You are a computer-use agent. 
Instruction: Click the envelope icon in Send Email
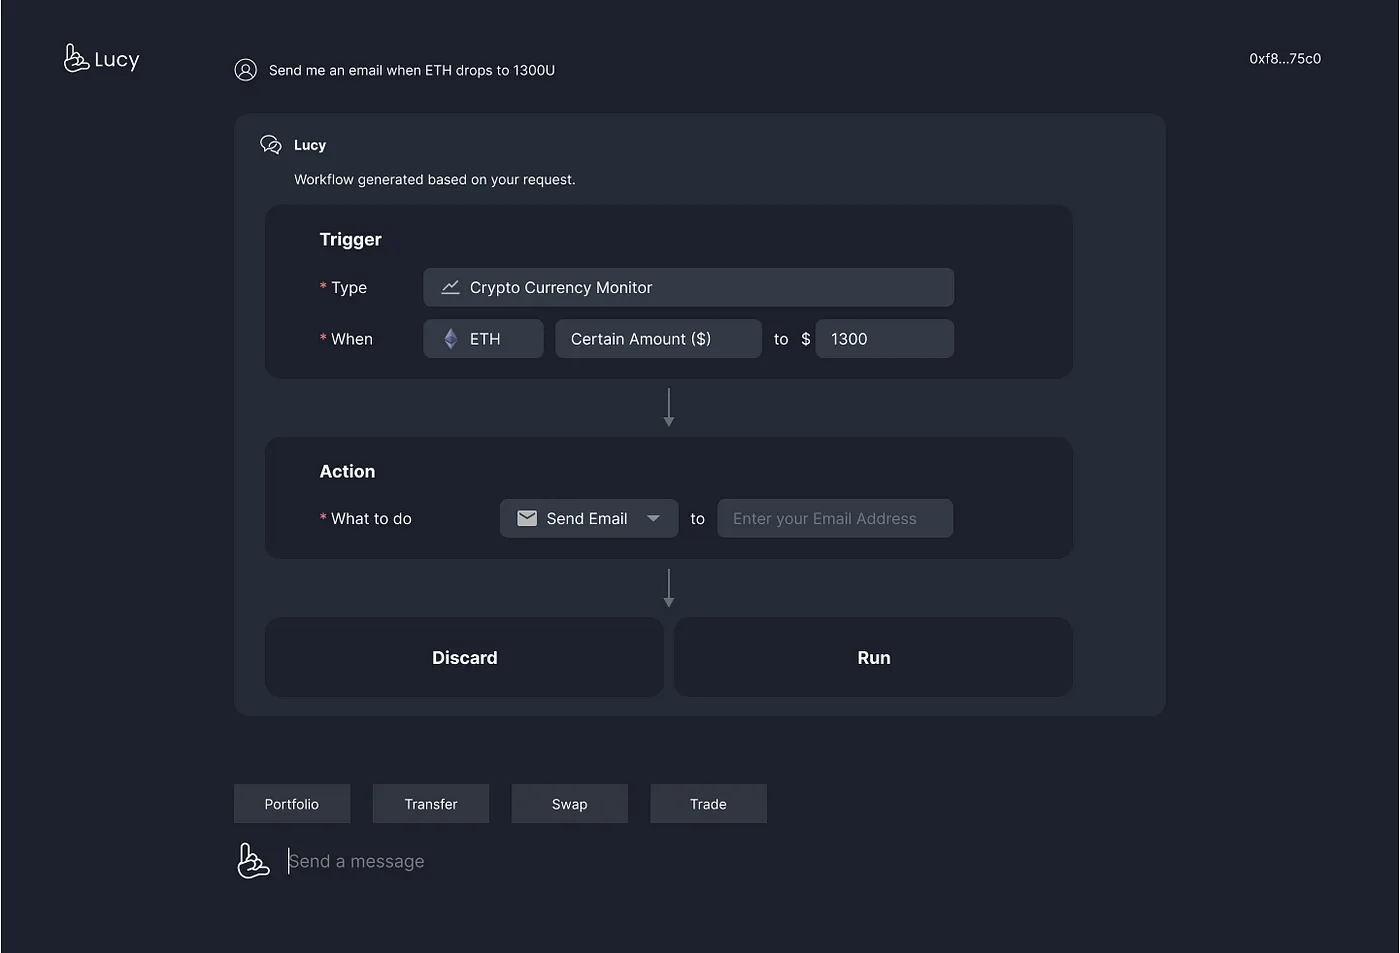tap(527, 518)
